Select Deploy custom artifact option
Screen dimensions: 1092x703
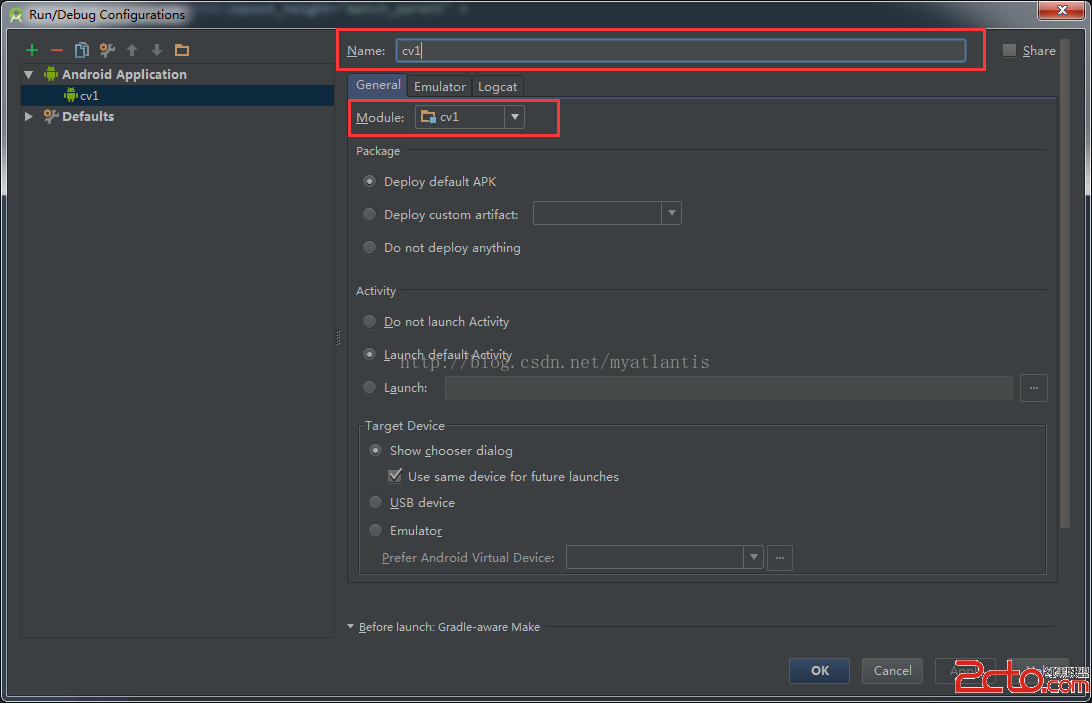point(370,215)
